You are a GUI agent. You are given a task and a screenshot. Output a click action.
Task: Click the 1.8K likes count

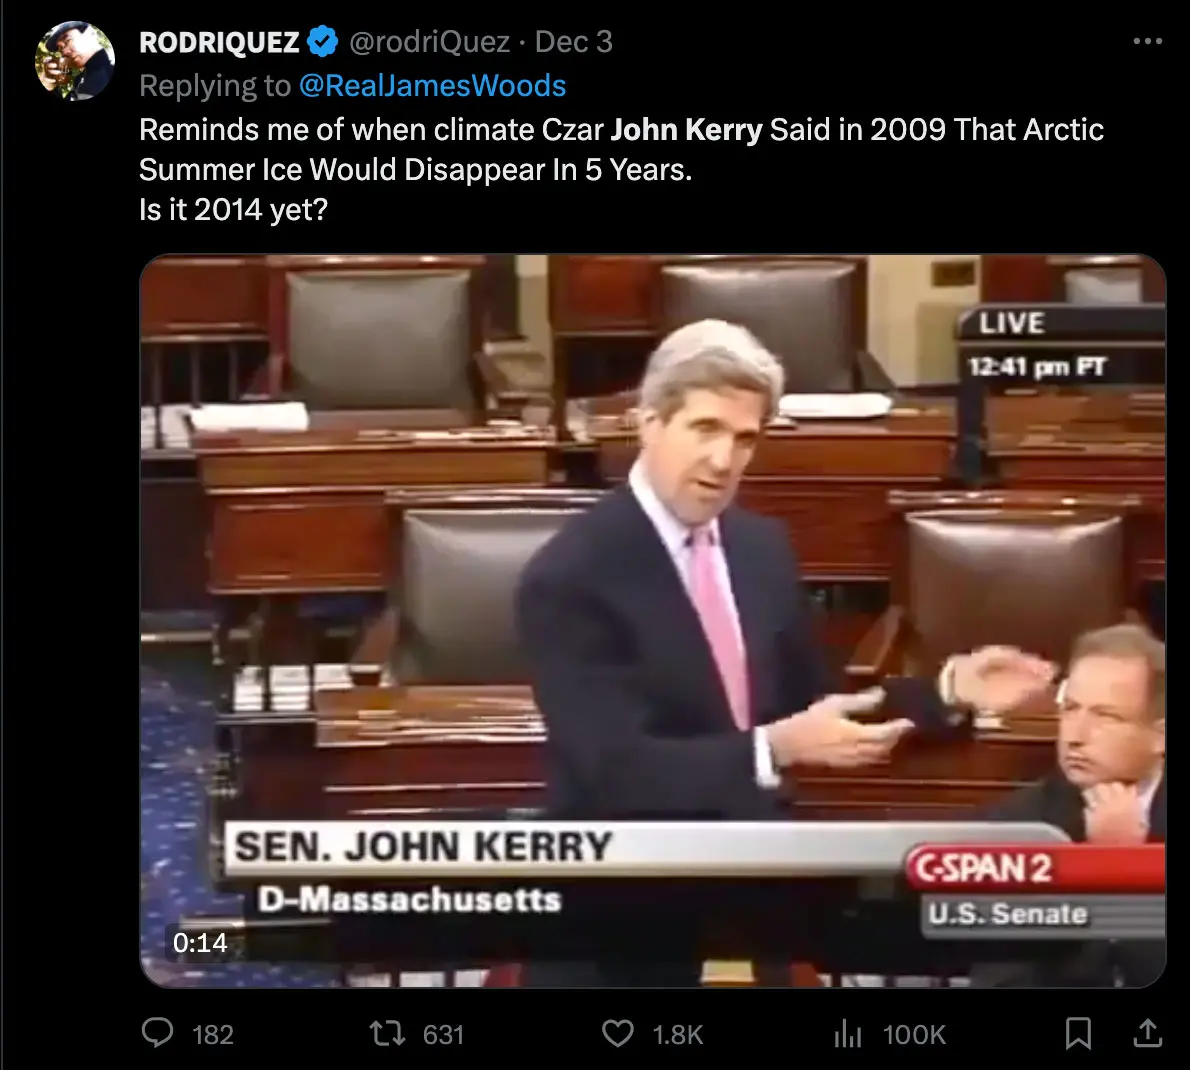(x=678, y=1034)
